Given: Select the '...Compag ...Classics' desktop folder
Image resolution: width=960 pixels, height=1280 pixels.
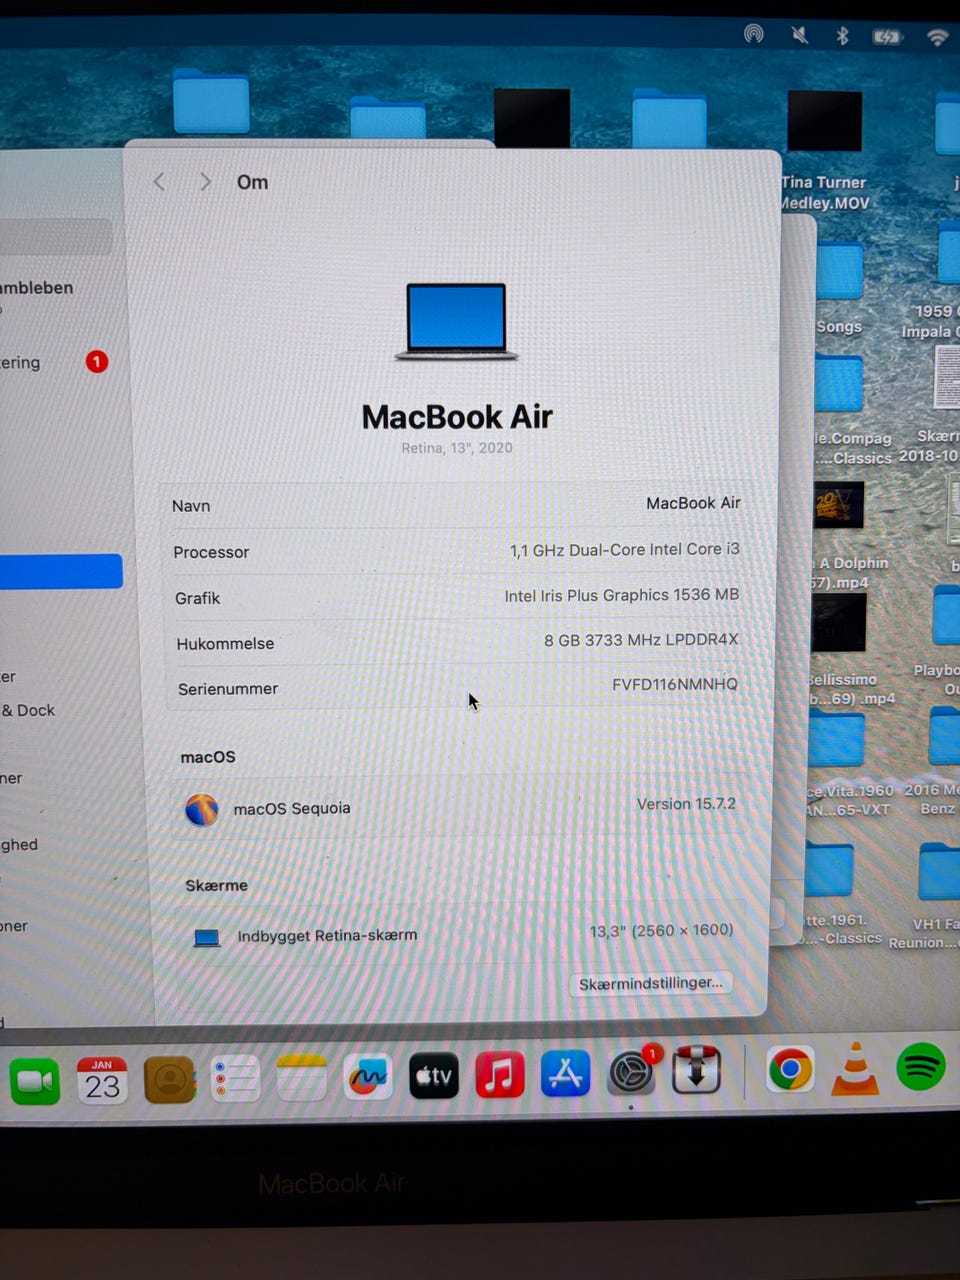Looking at the screenshot, I should pos(838,410).
